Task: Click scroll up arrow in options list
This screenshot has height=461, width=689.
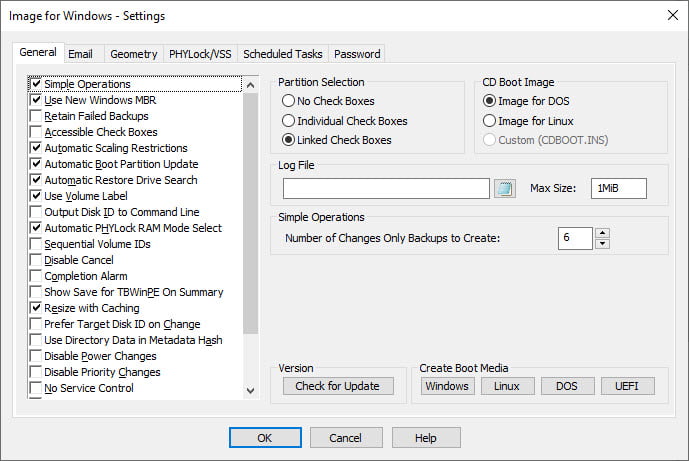Action: pos(250,85)
